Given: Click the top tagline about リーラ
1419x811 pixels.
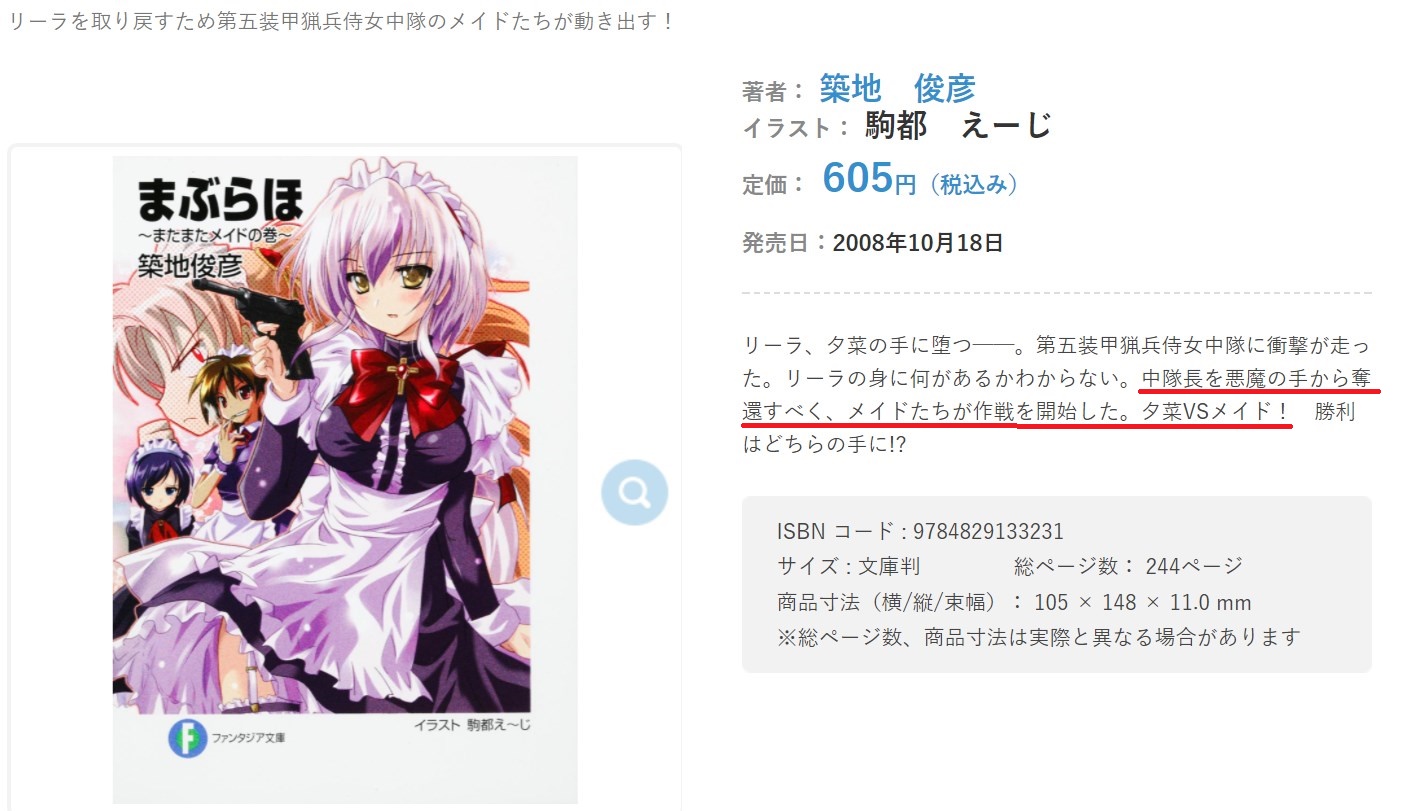Looking at the screenshot, I should pos(341,20).
